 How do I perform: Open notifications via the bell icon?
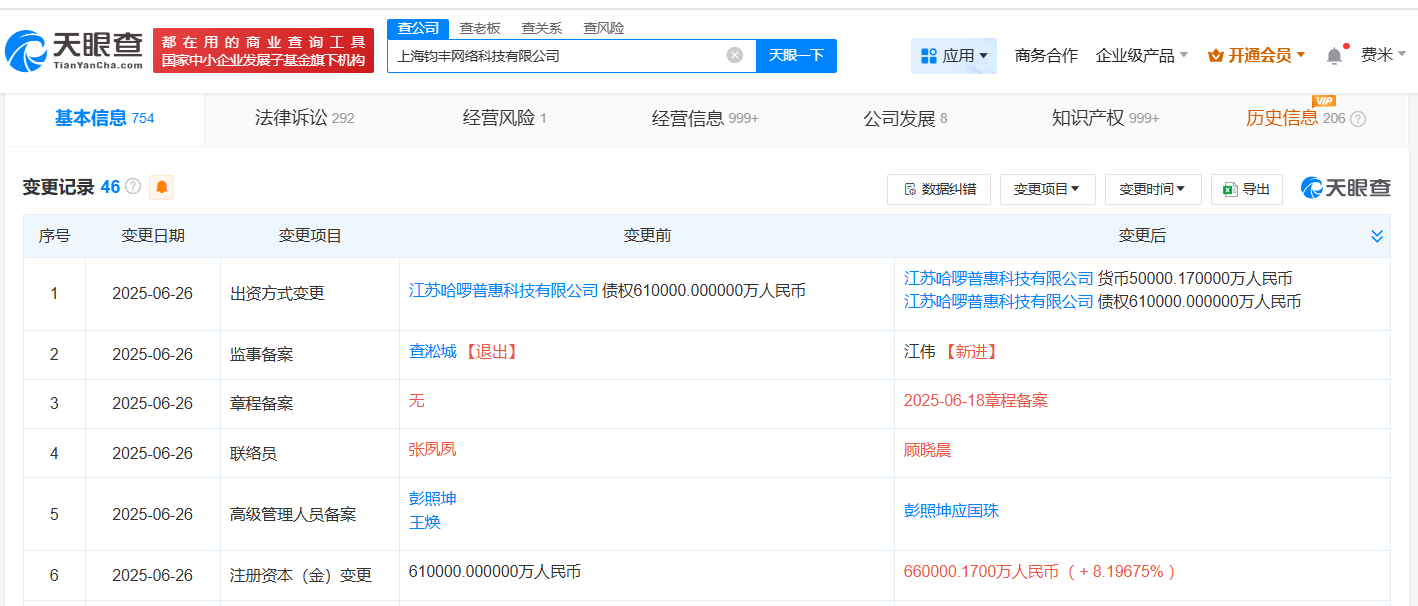pos(1334,56)
